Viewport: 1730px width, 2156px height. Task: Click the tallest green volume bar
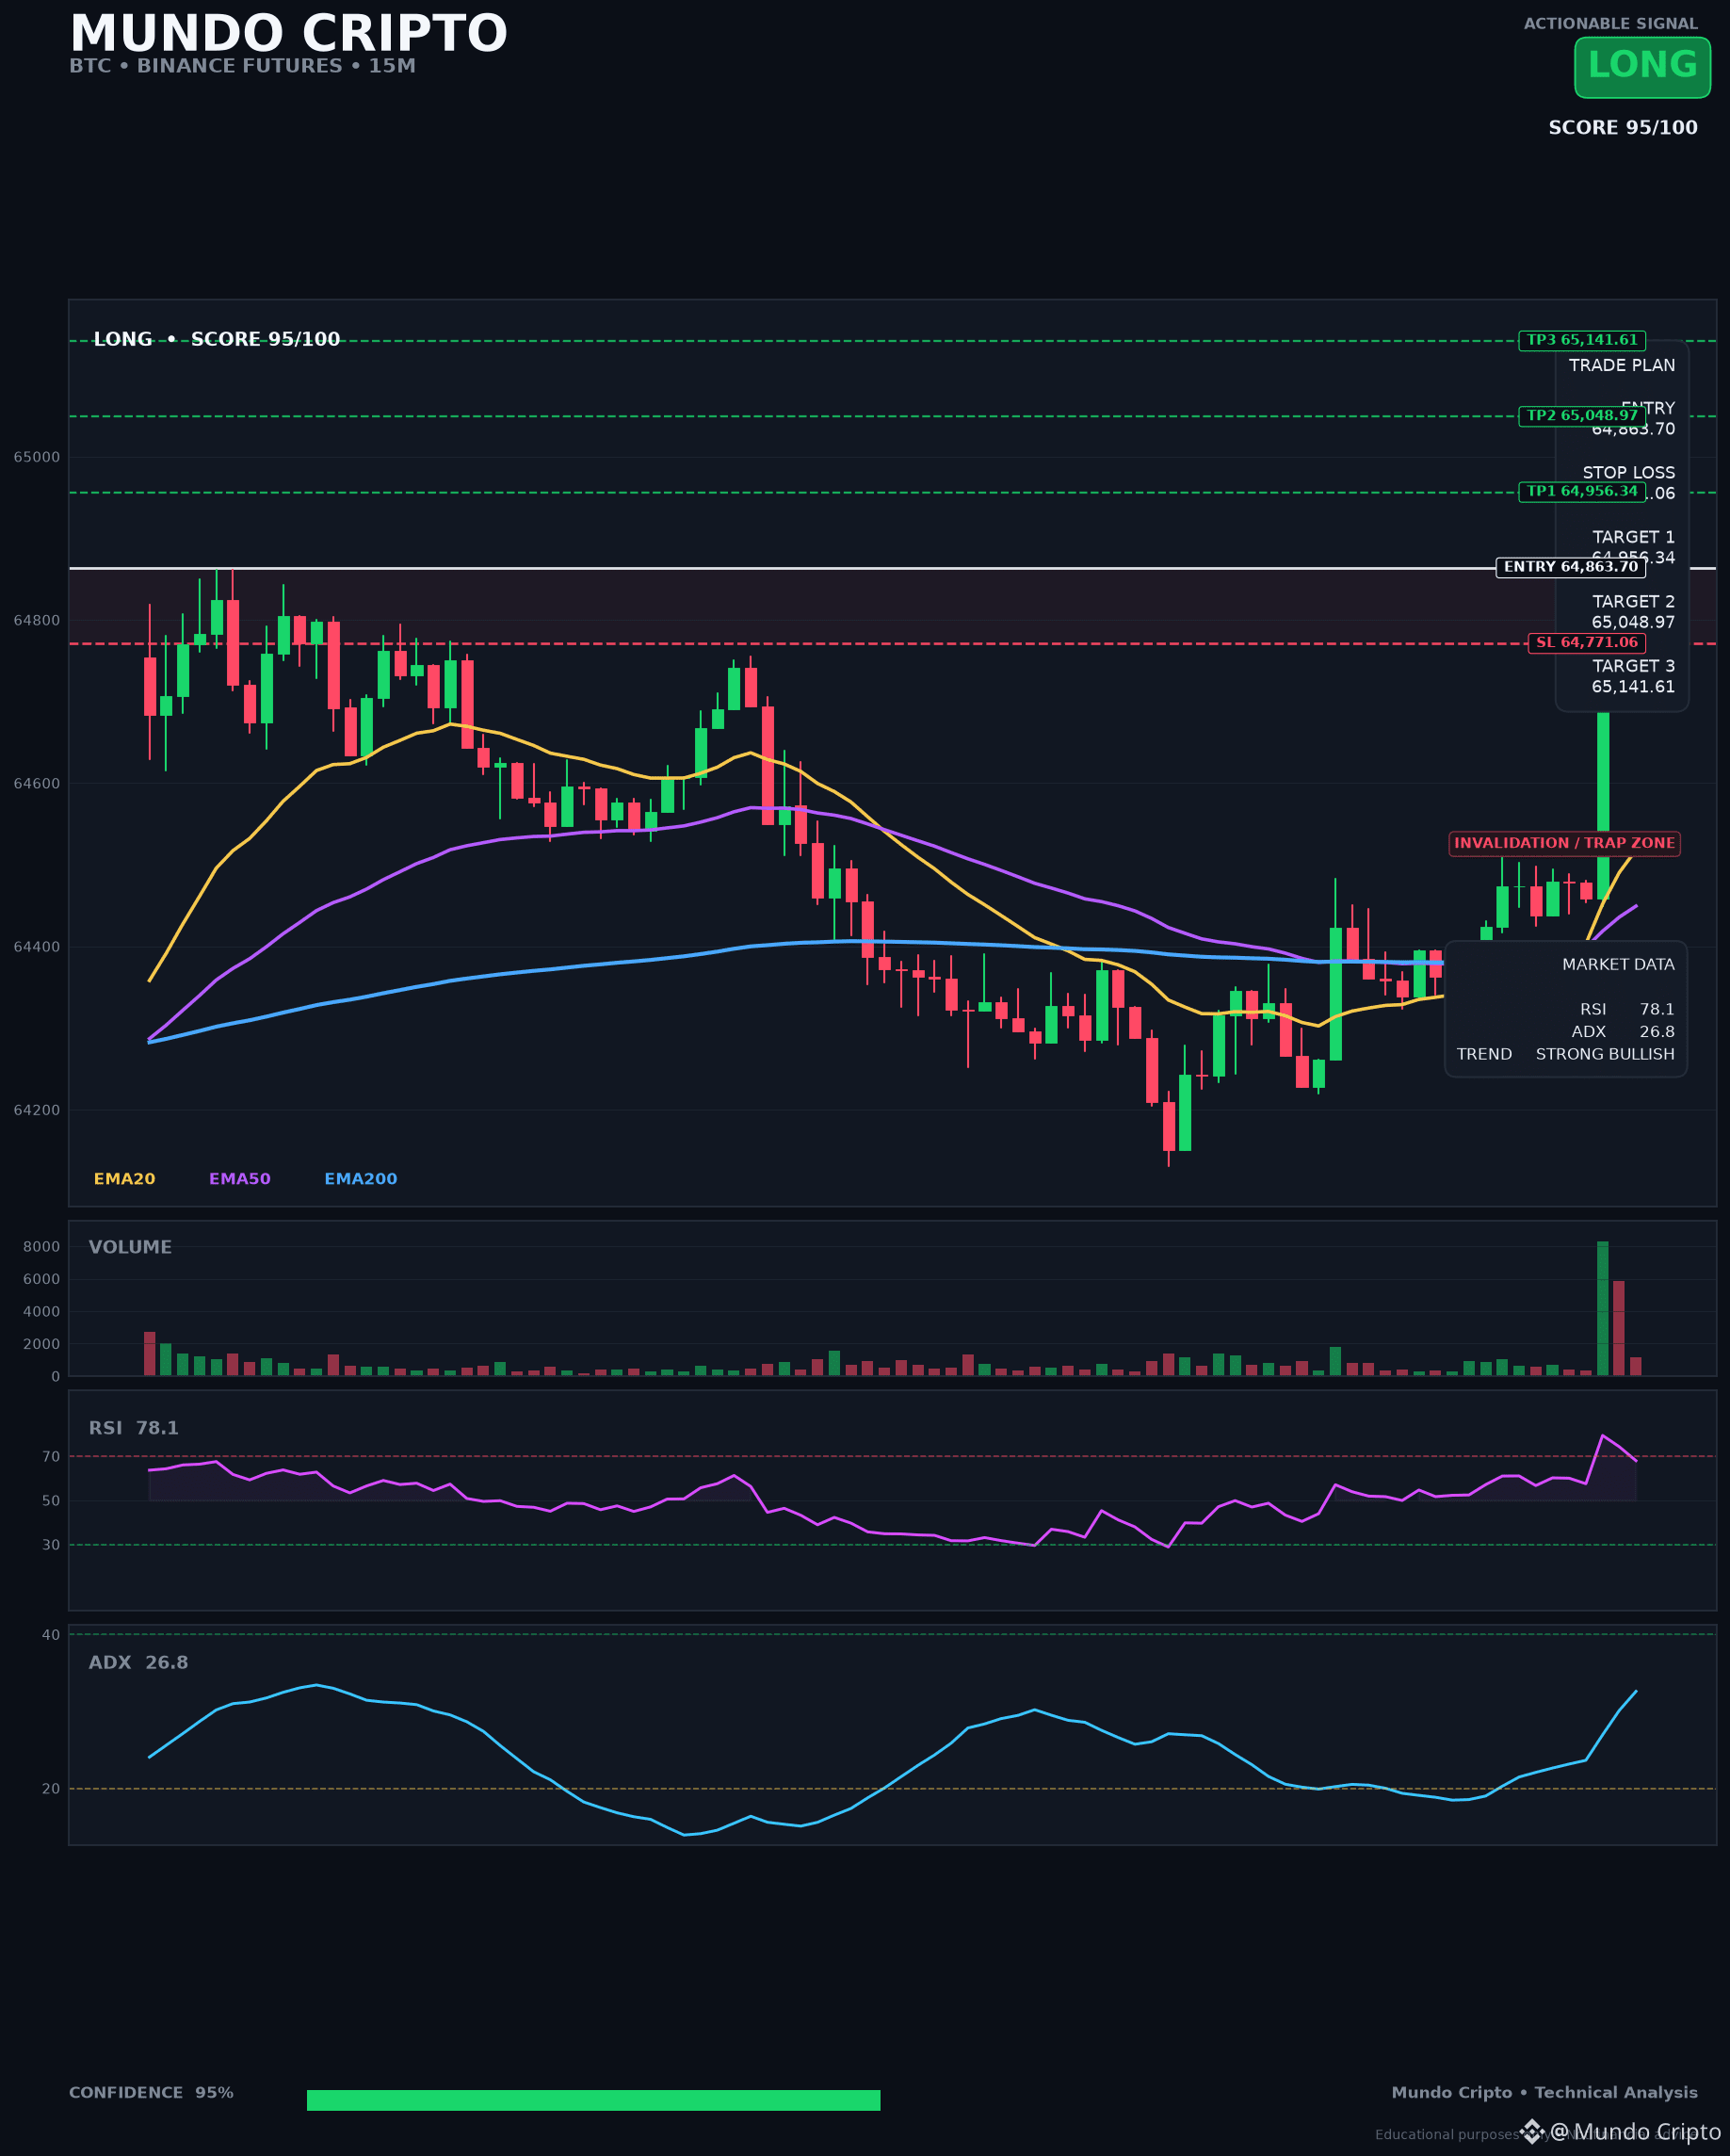tap(1602, 1308)
